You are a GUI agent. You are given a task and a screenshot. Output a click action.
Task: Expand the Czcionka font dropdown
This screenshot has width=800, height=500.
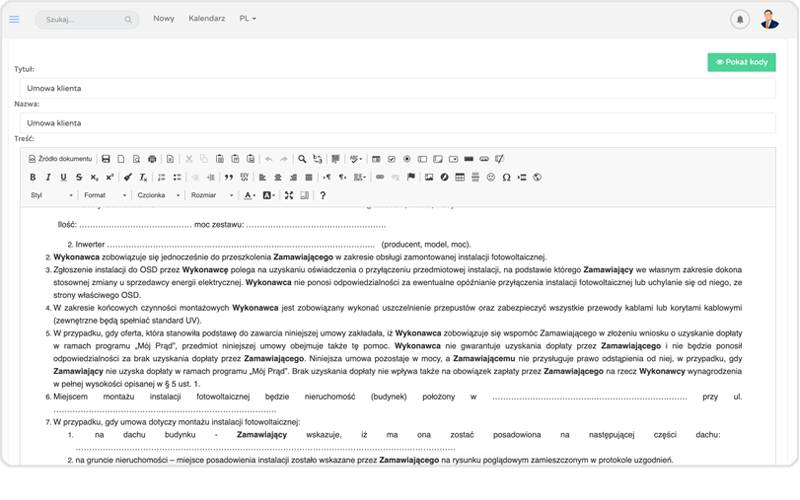pos(158,195)
